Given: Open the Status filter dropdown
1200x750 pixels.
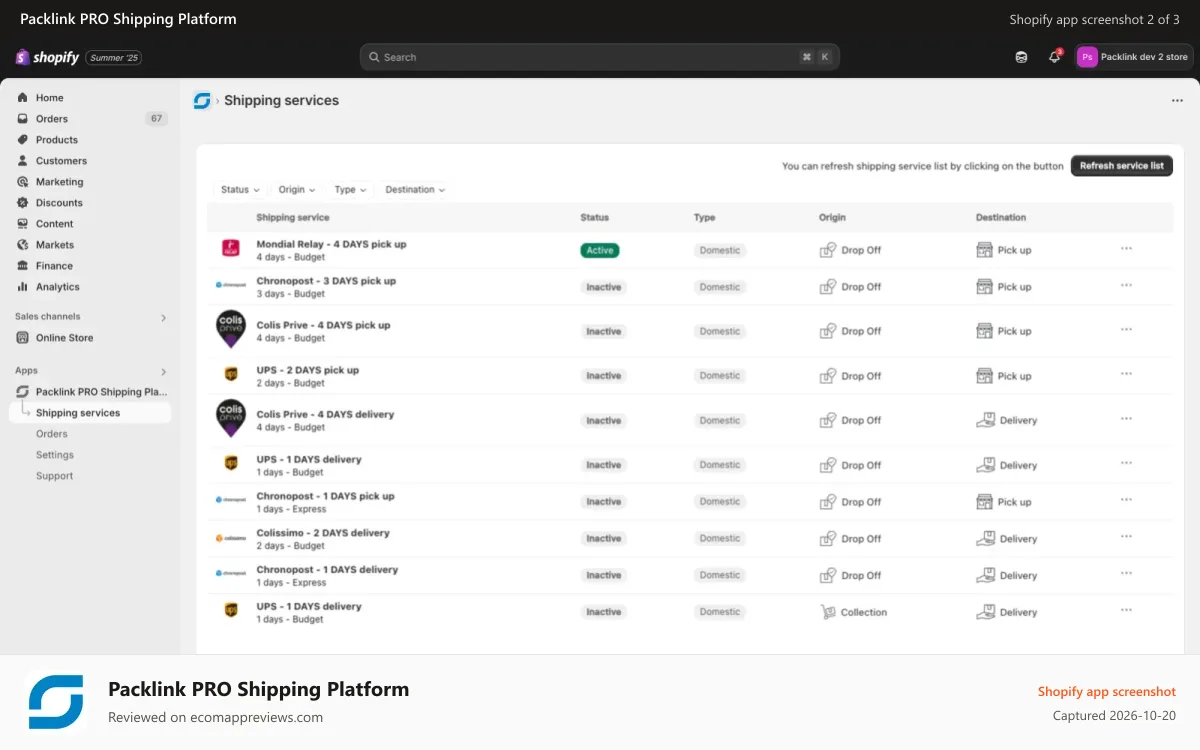Looking at the screenshot, I should (240, 190).
